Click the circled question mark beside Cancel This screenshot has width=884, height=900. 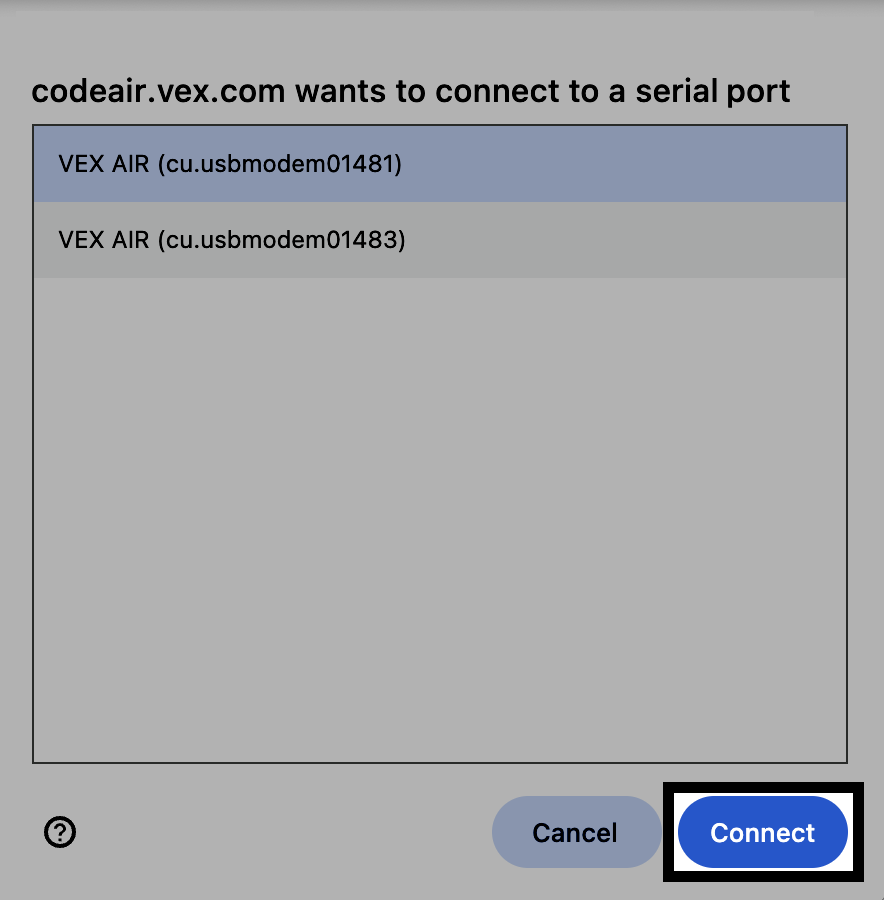point(61,832)
